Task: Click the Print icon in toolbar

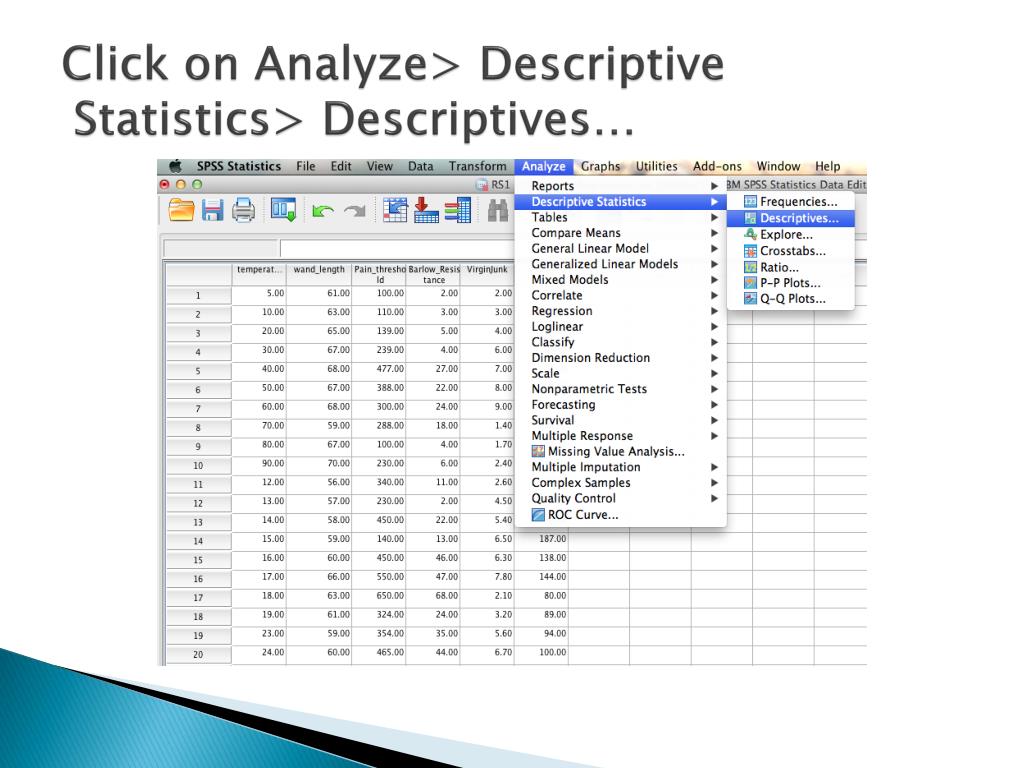Action: tap(244, 210)
